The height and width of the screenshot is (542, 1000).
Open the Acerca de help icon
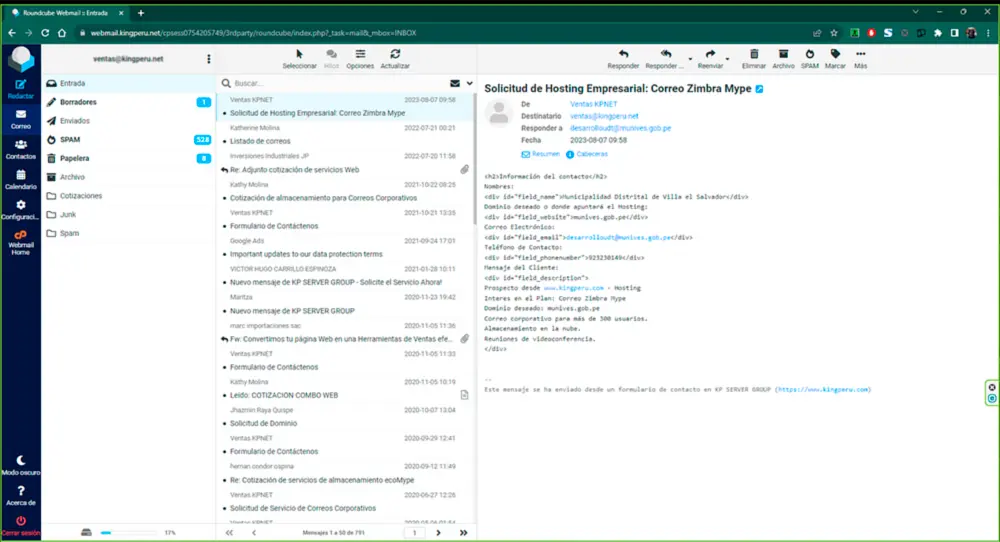tap(20, 495)
